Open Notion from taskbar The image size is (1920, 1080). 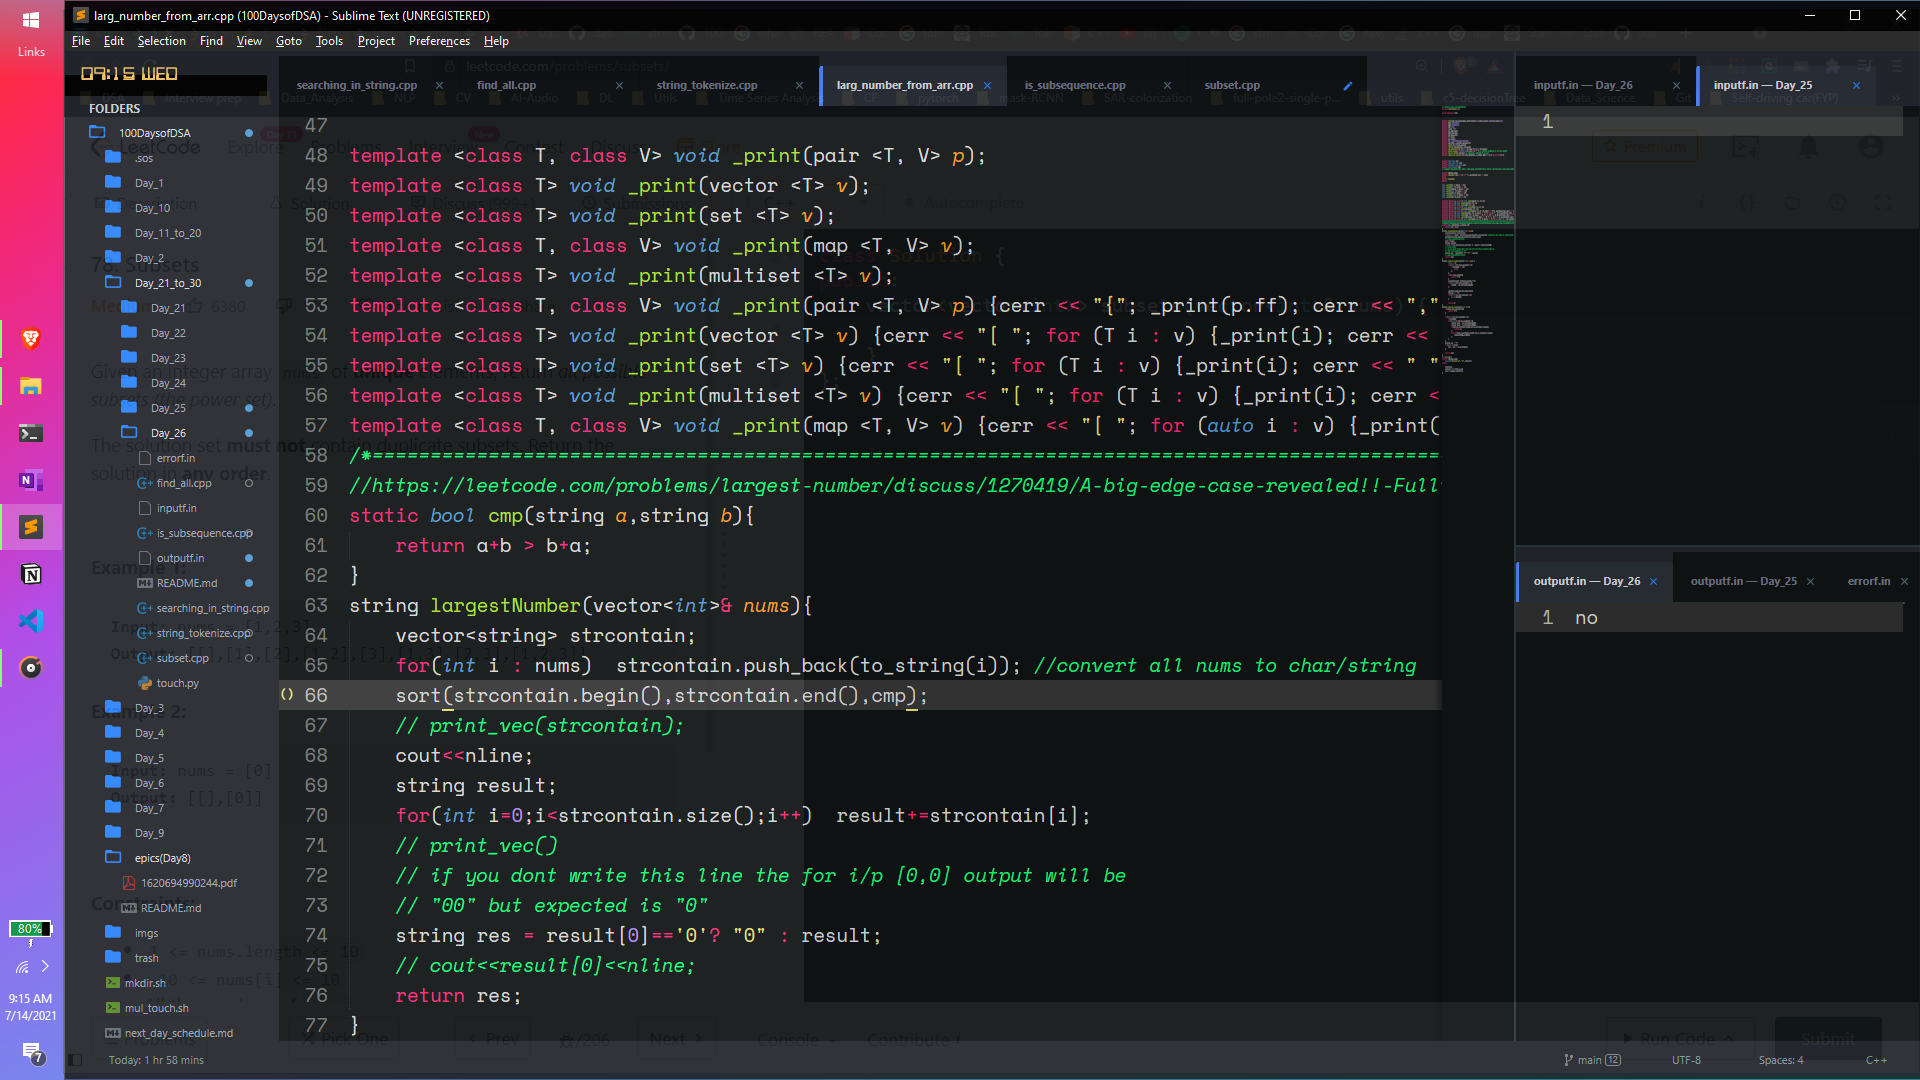coord(31,574)
